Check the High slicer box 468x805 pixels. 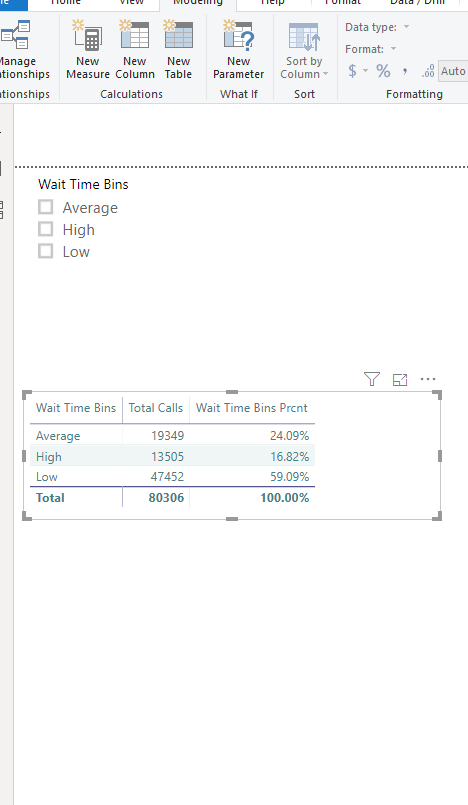click(x=46, y=229)
